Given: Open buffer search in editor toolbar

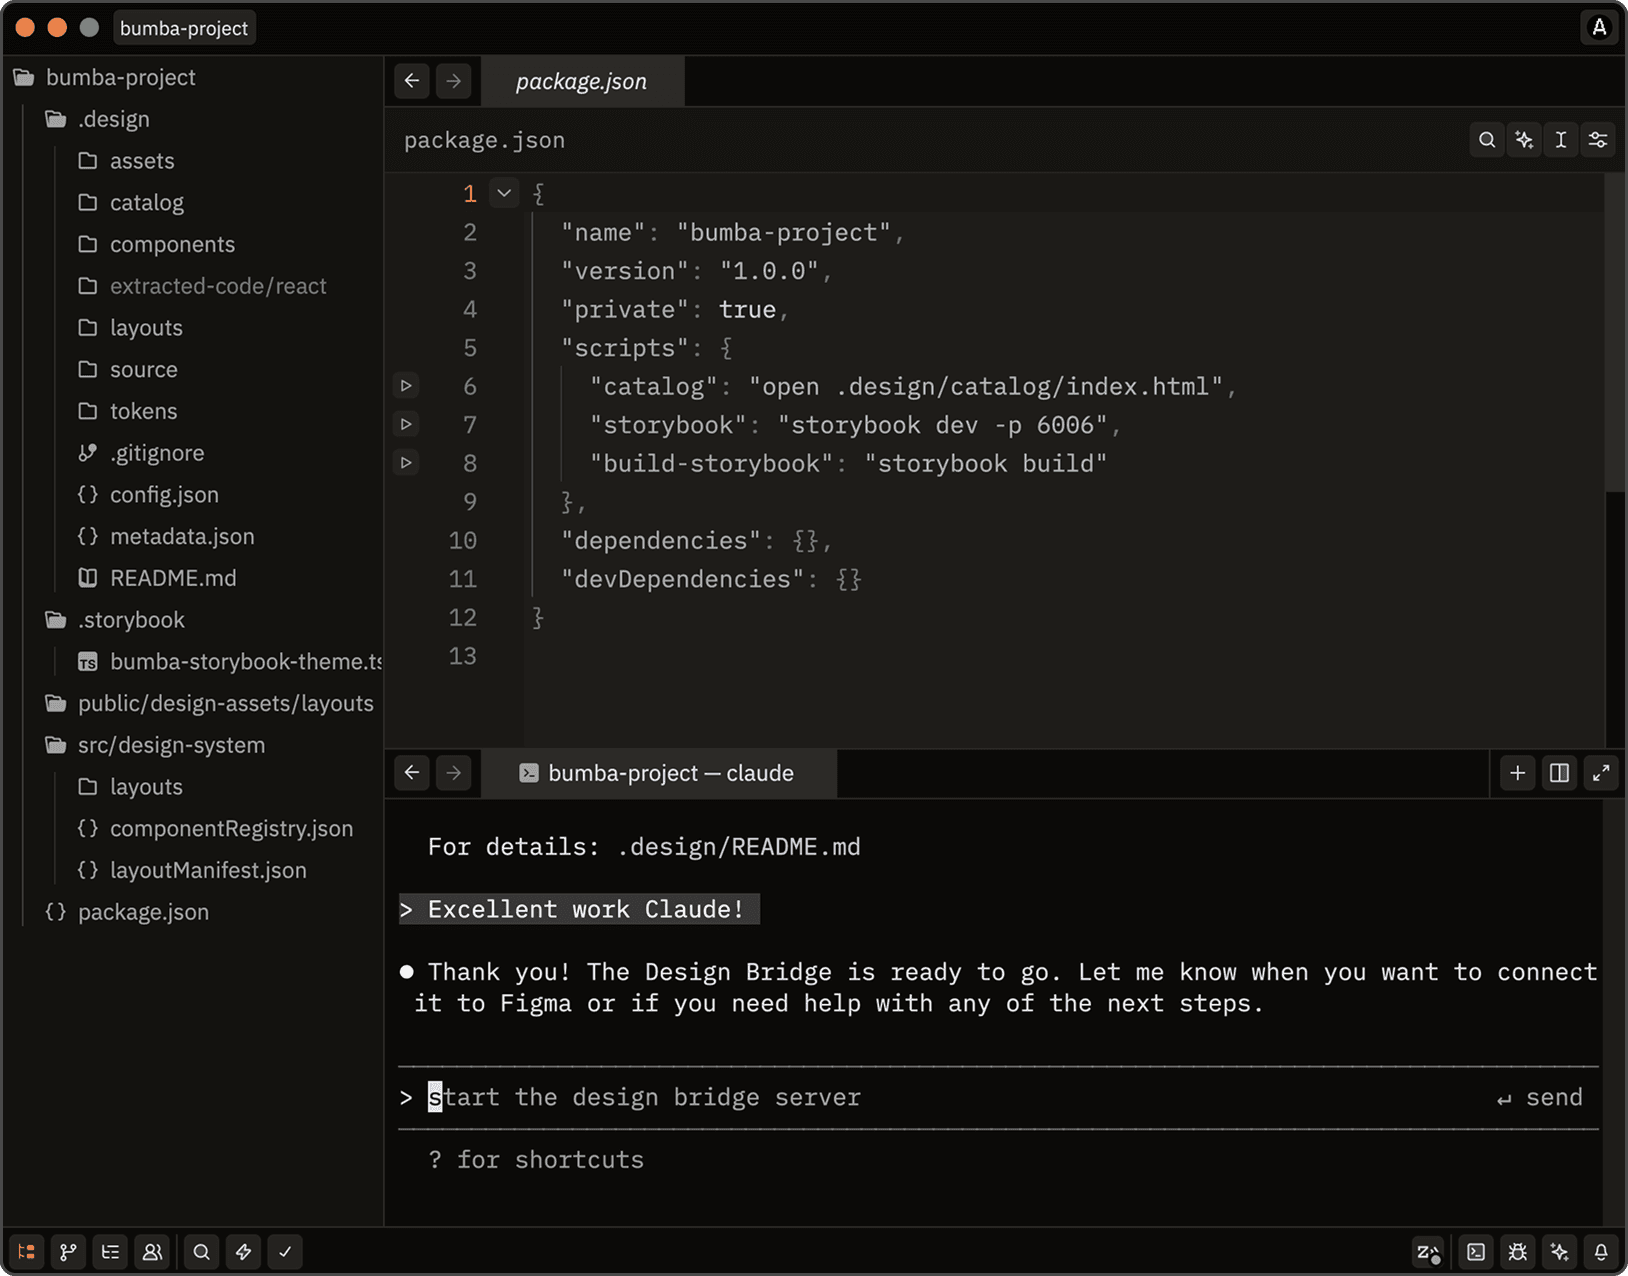Looking at the screenshot, I should [x=1487, y=140].
